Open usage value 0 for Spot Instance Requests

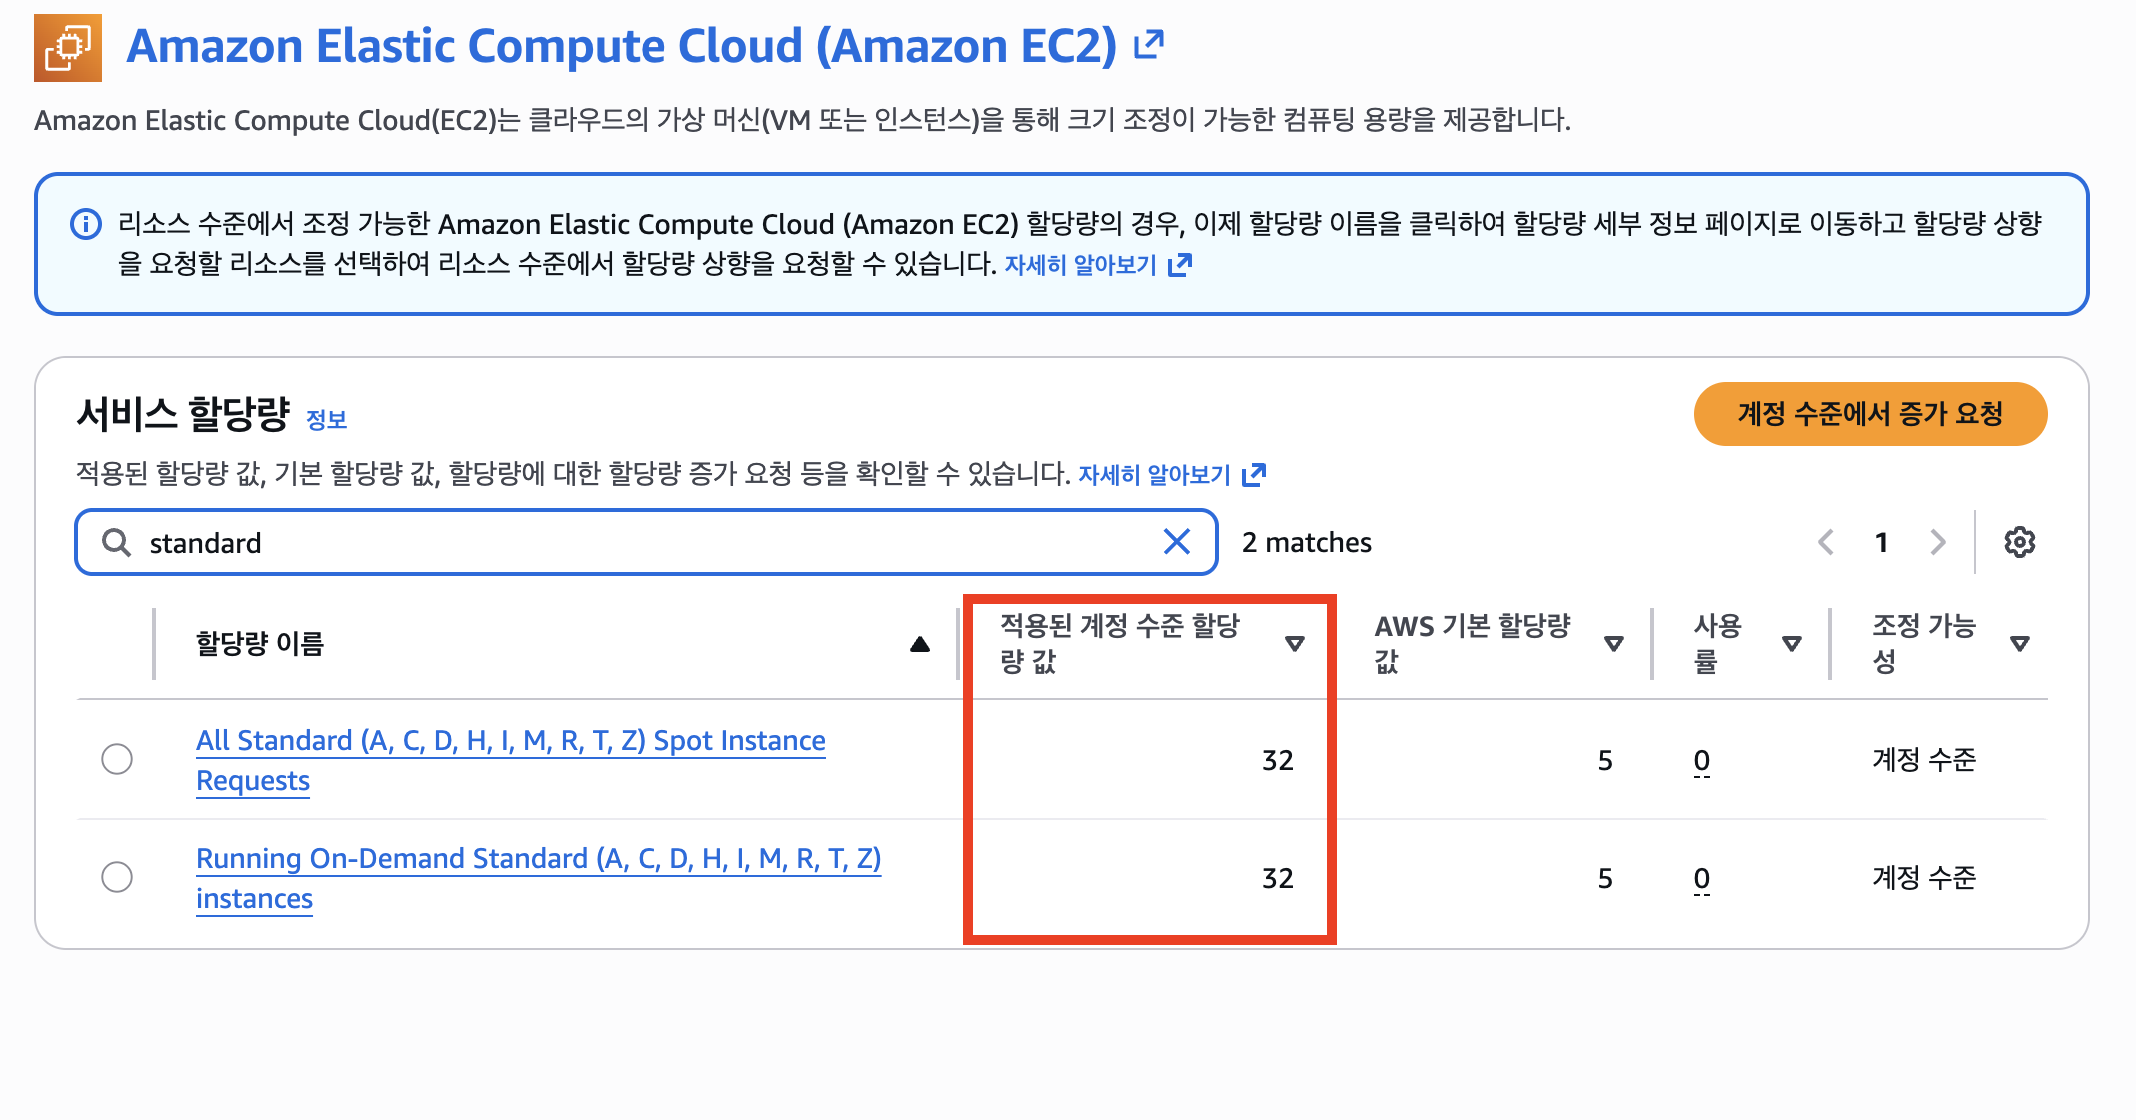click(1700, 760)
